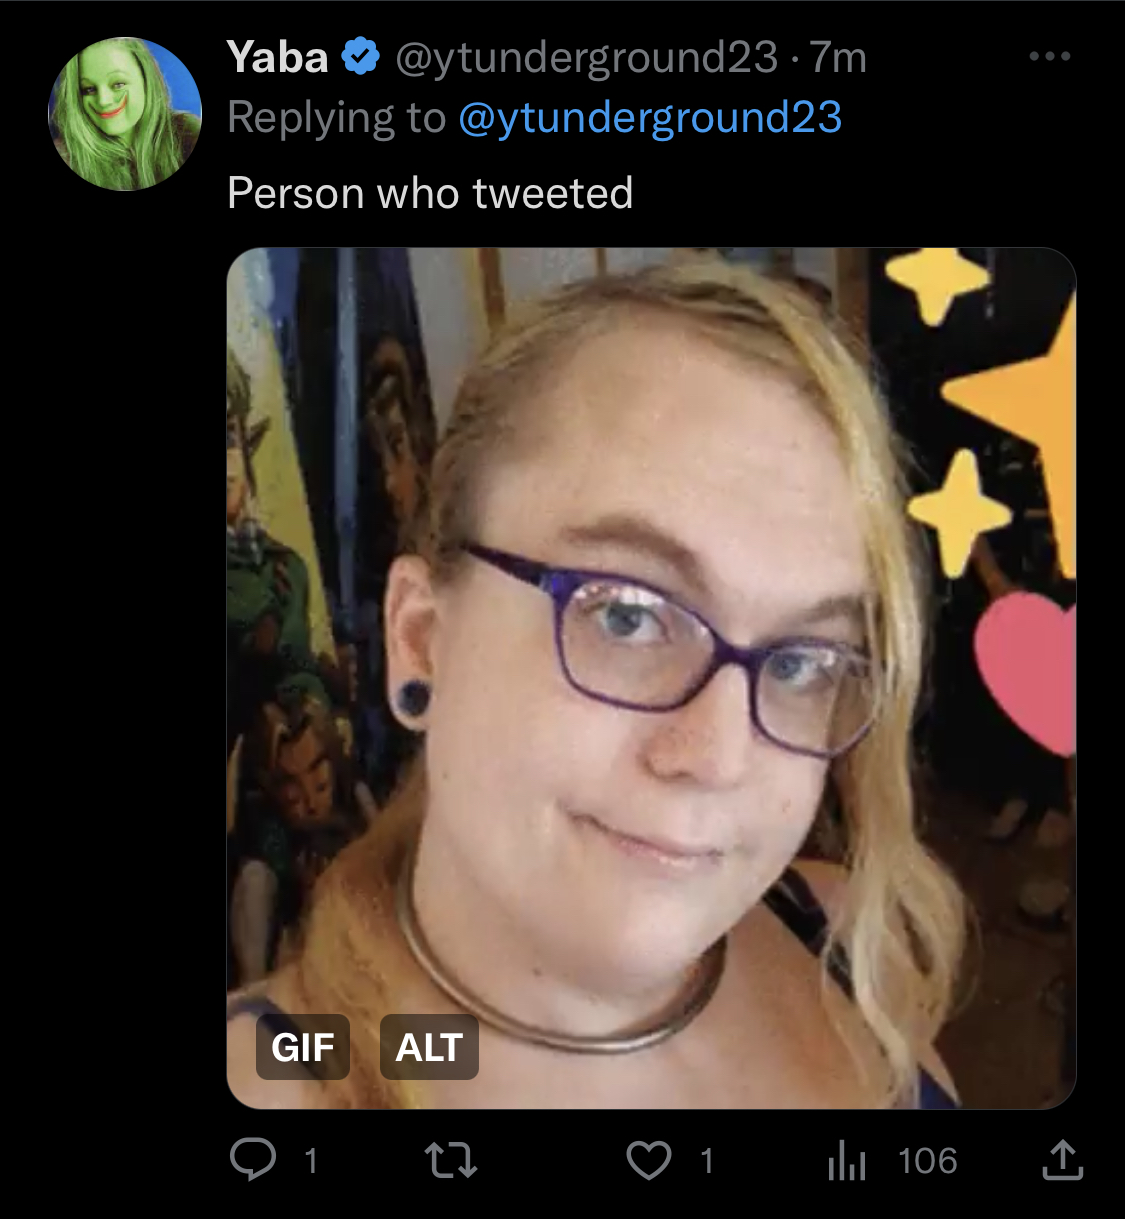The width and height of the screenshot is (1125, 1219).
Task: Click the 'Person who tweeted' text
Action: [x=430, y=193]
